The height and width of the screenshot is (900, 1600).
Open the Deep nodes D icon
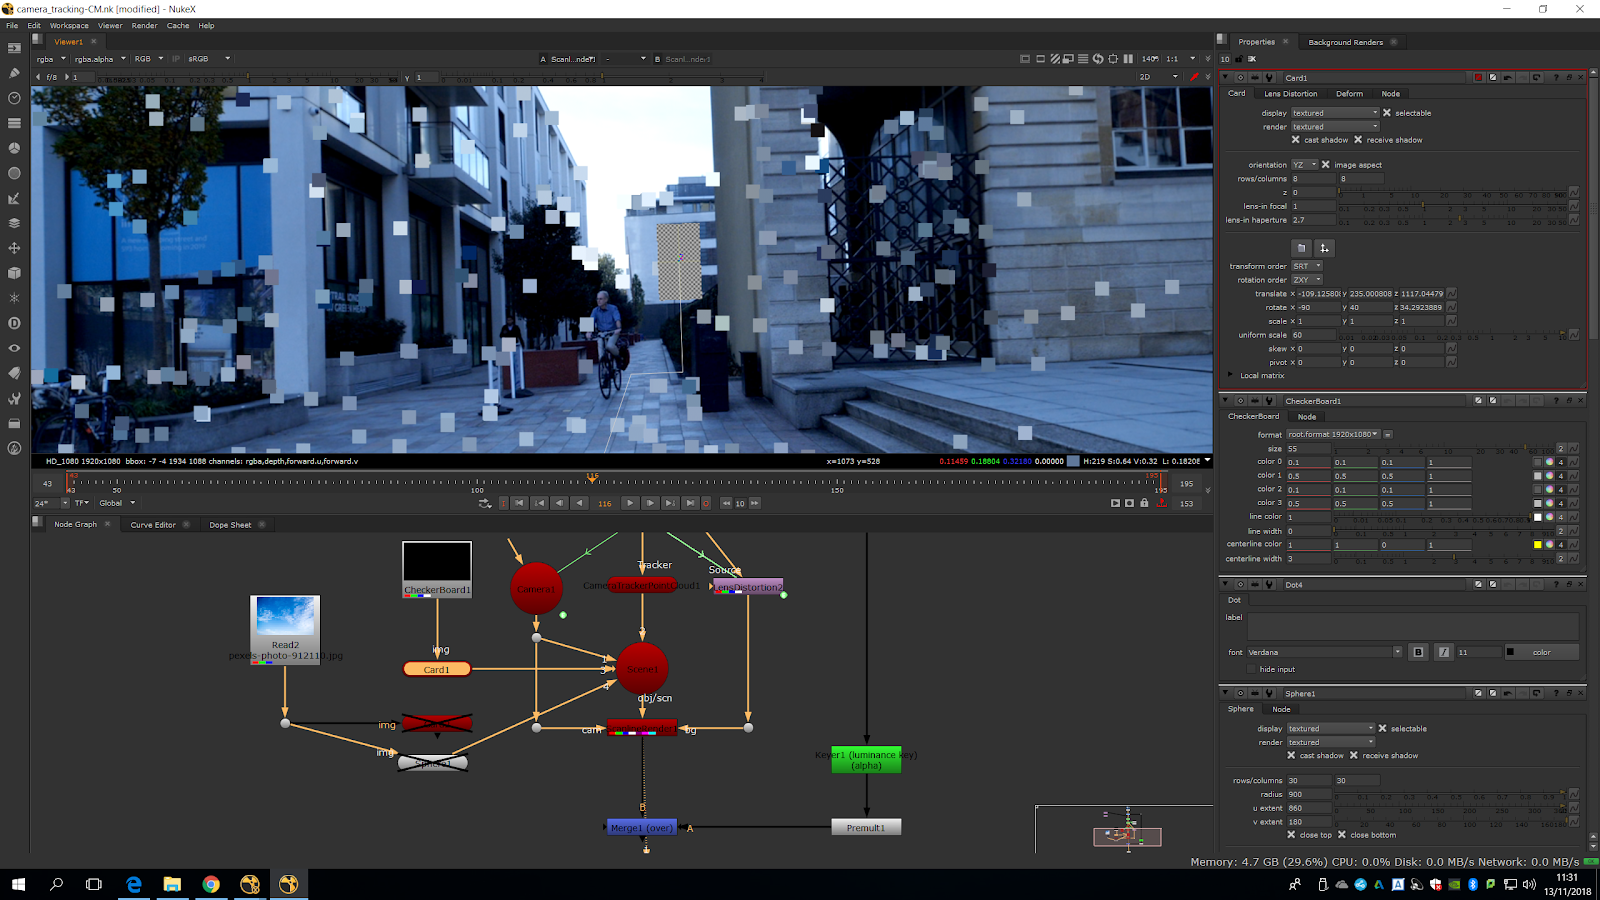tap(14, 323)
